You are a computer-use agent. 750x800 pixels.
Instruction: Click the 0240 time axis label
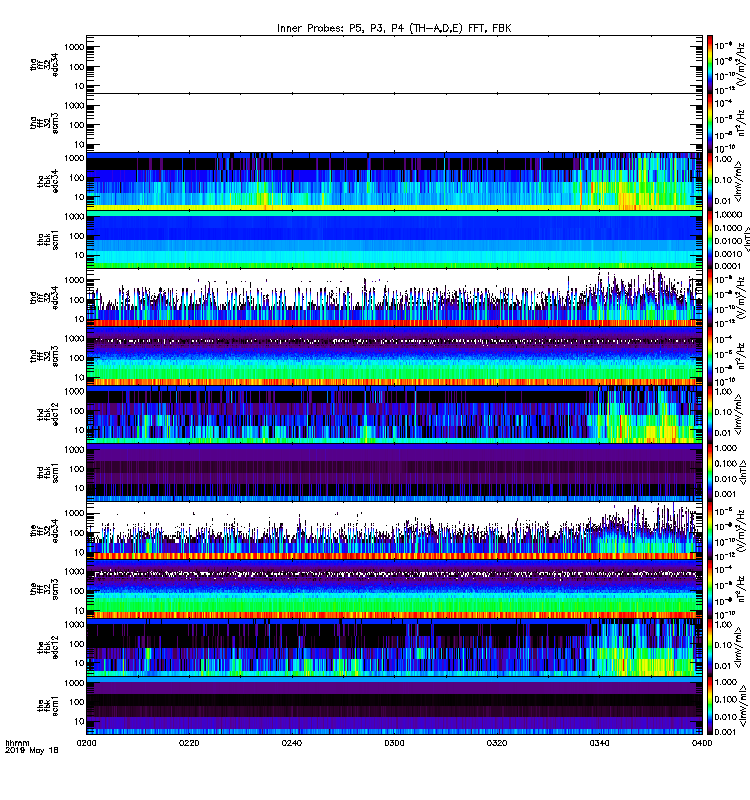(291, 743)
